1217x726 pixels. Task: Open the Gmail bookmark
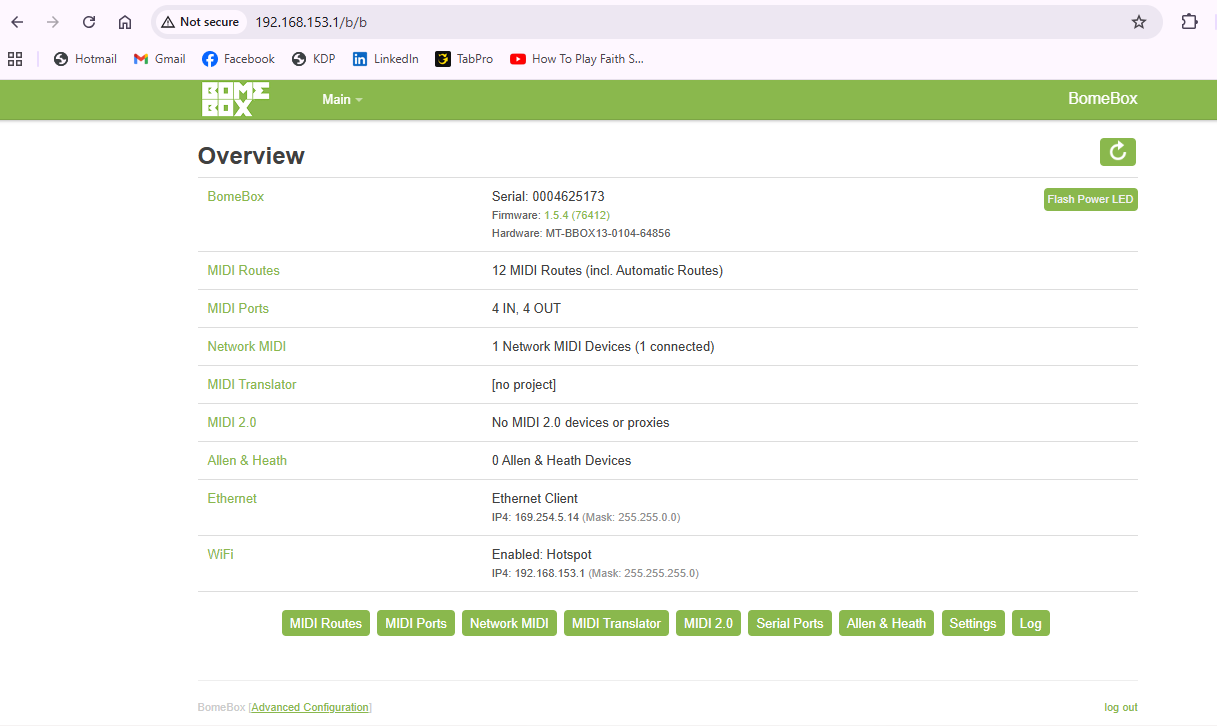(160, 59)
